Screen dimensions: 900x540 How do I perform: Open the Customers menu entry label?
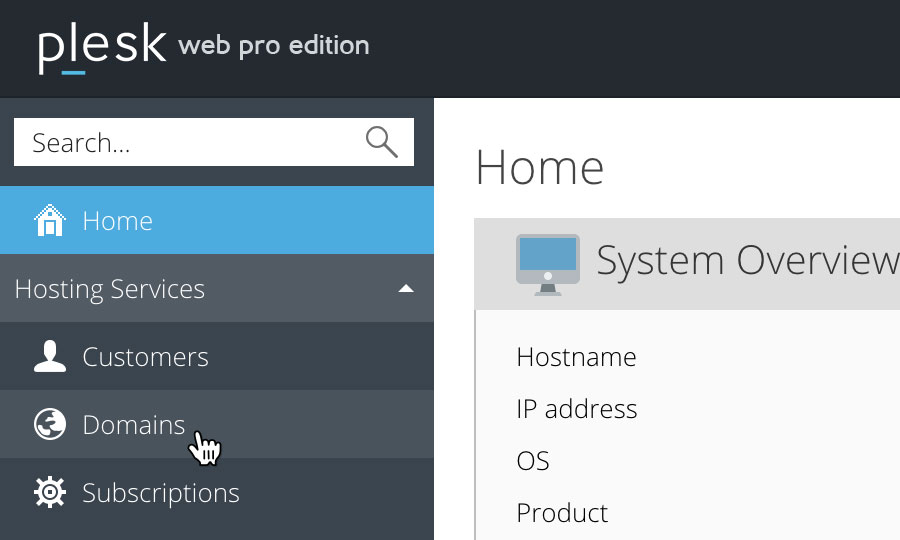click(x=145, y=357)
